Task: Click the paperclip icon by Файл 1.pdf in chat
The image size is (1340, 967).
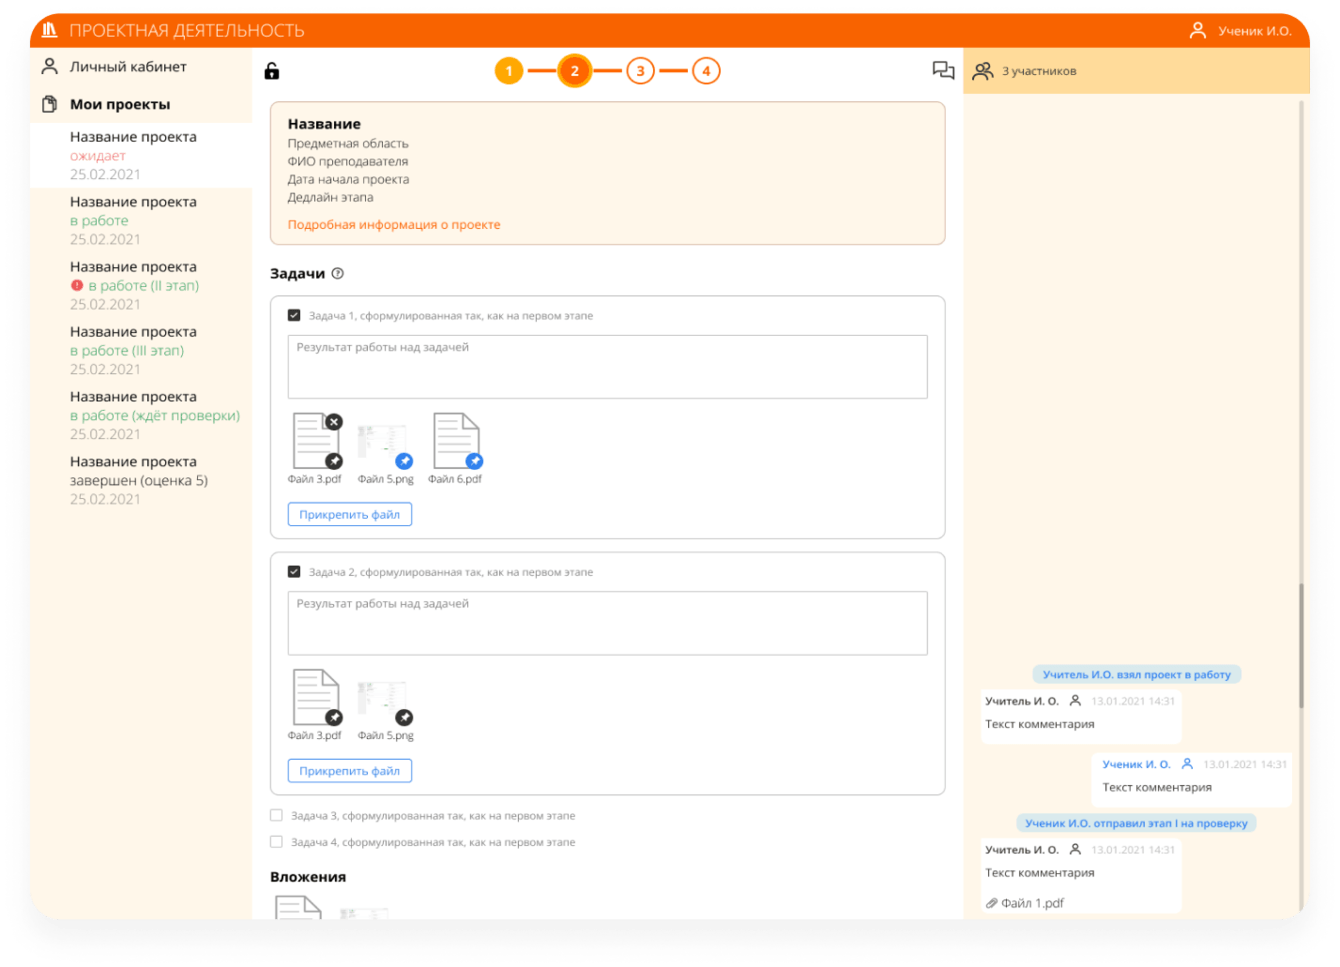Action: (991, 903)
